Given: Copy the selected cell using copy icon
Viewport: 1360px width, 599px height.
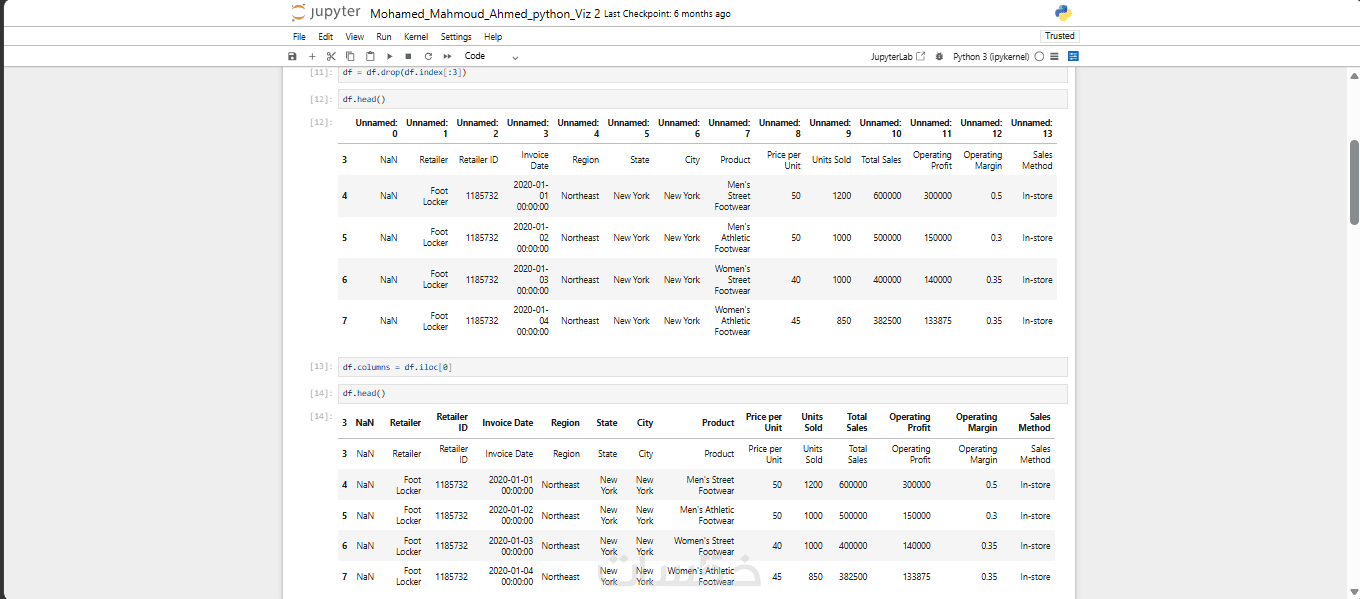Looking at the screenshot, I should click(x=350, y=57).
